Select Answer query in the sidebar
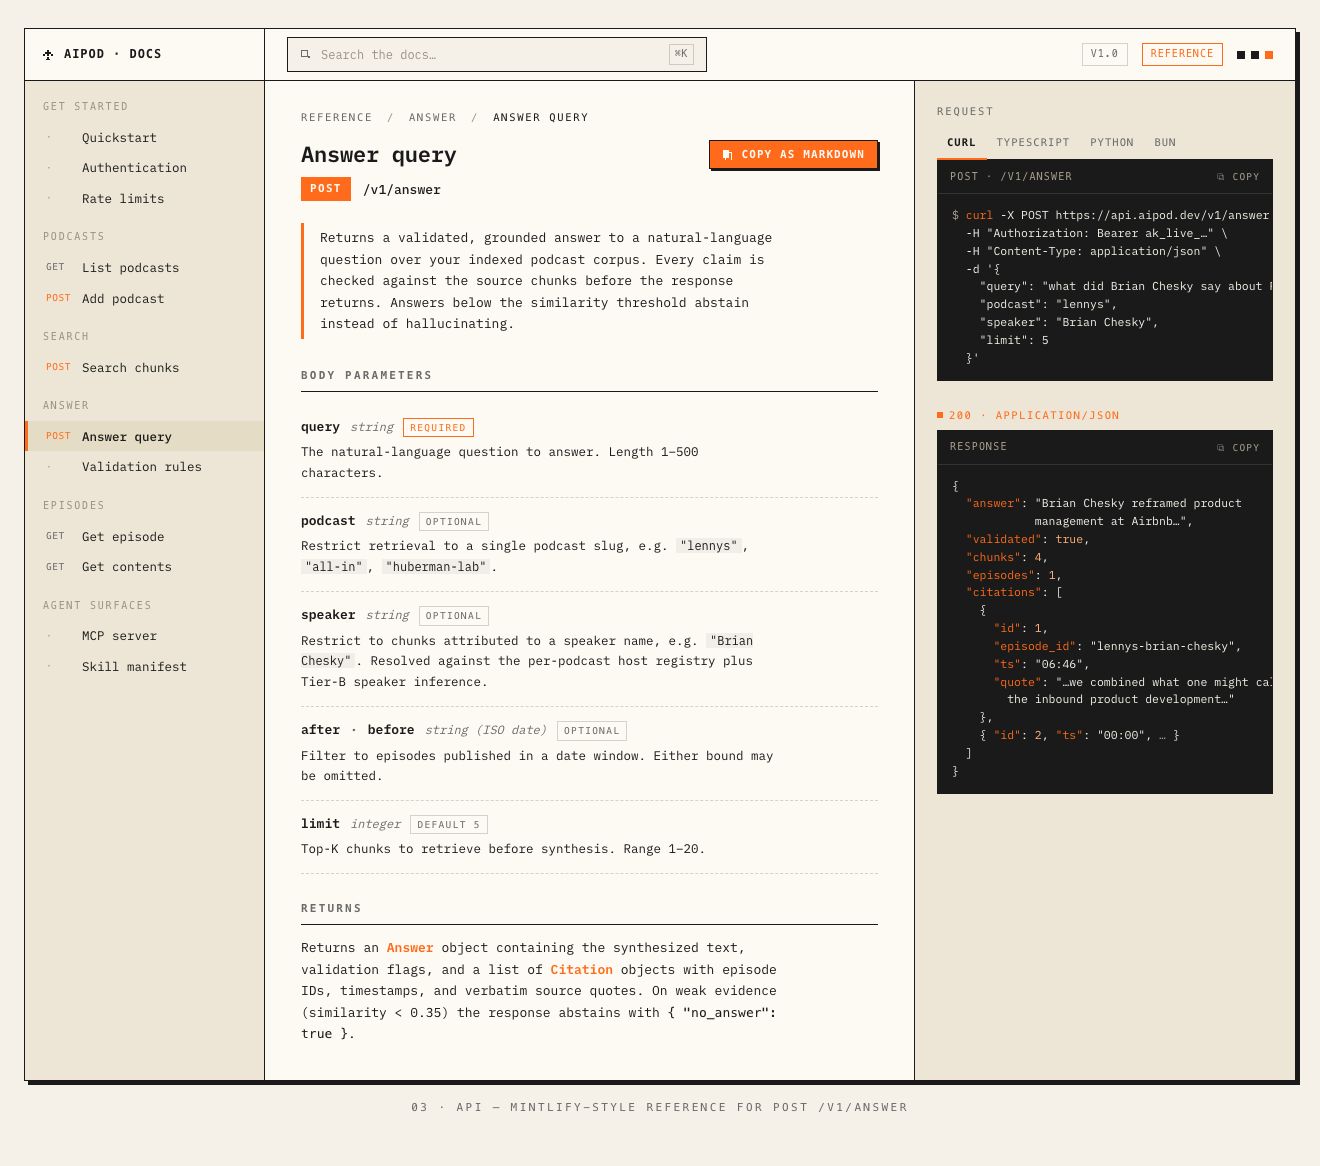Screen dimensions: 1320x1166 pyautogui.click(x=145, y=437)
